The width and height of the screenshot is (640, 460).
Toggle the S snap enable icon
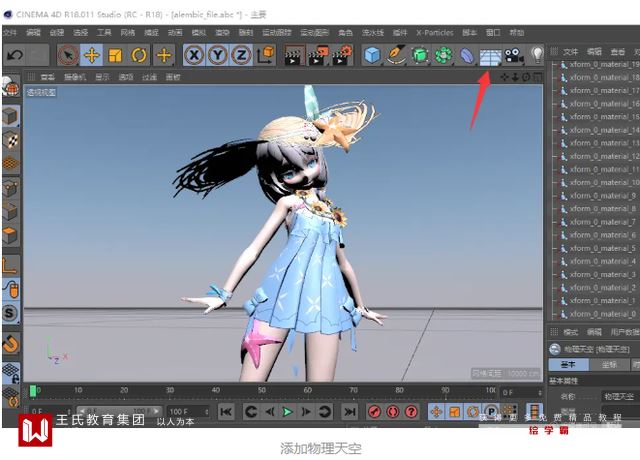click(x=11, y=313)
